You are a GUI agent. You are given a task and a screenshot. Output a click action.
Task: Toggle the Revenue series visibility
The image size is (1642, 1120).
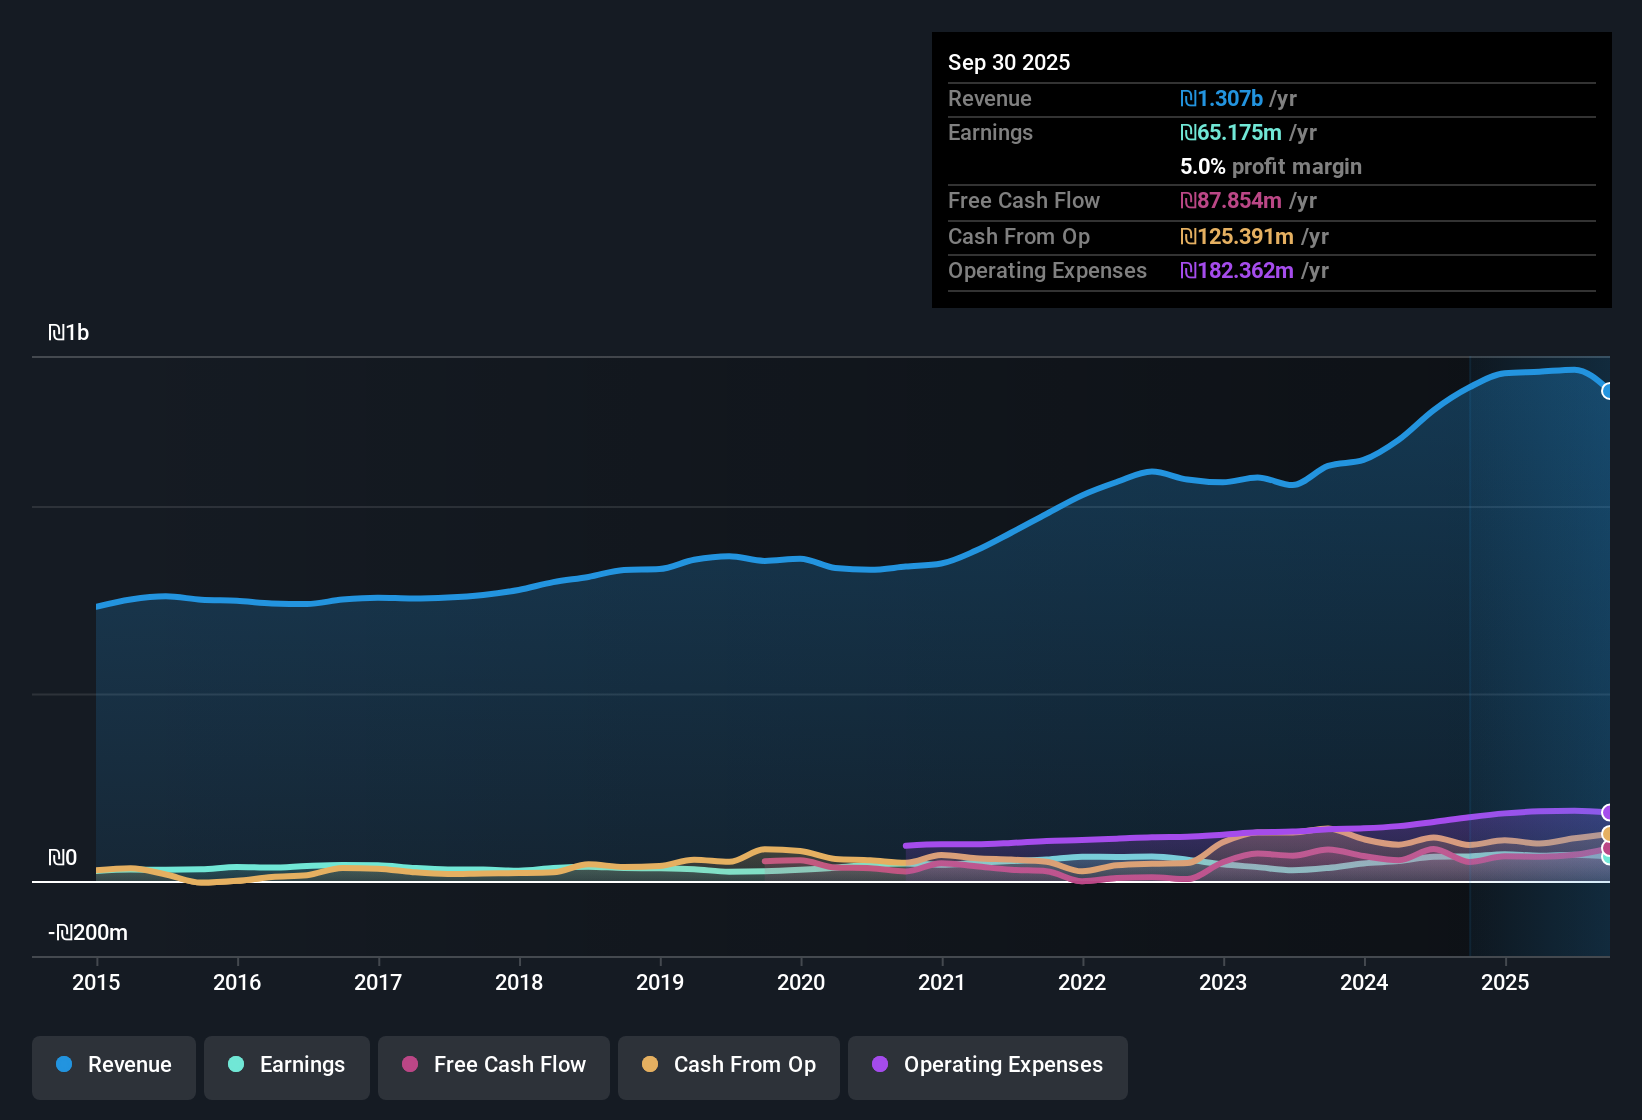click(113, 1065)
